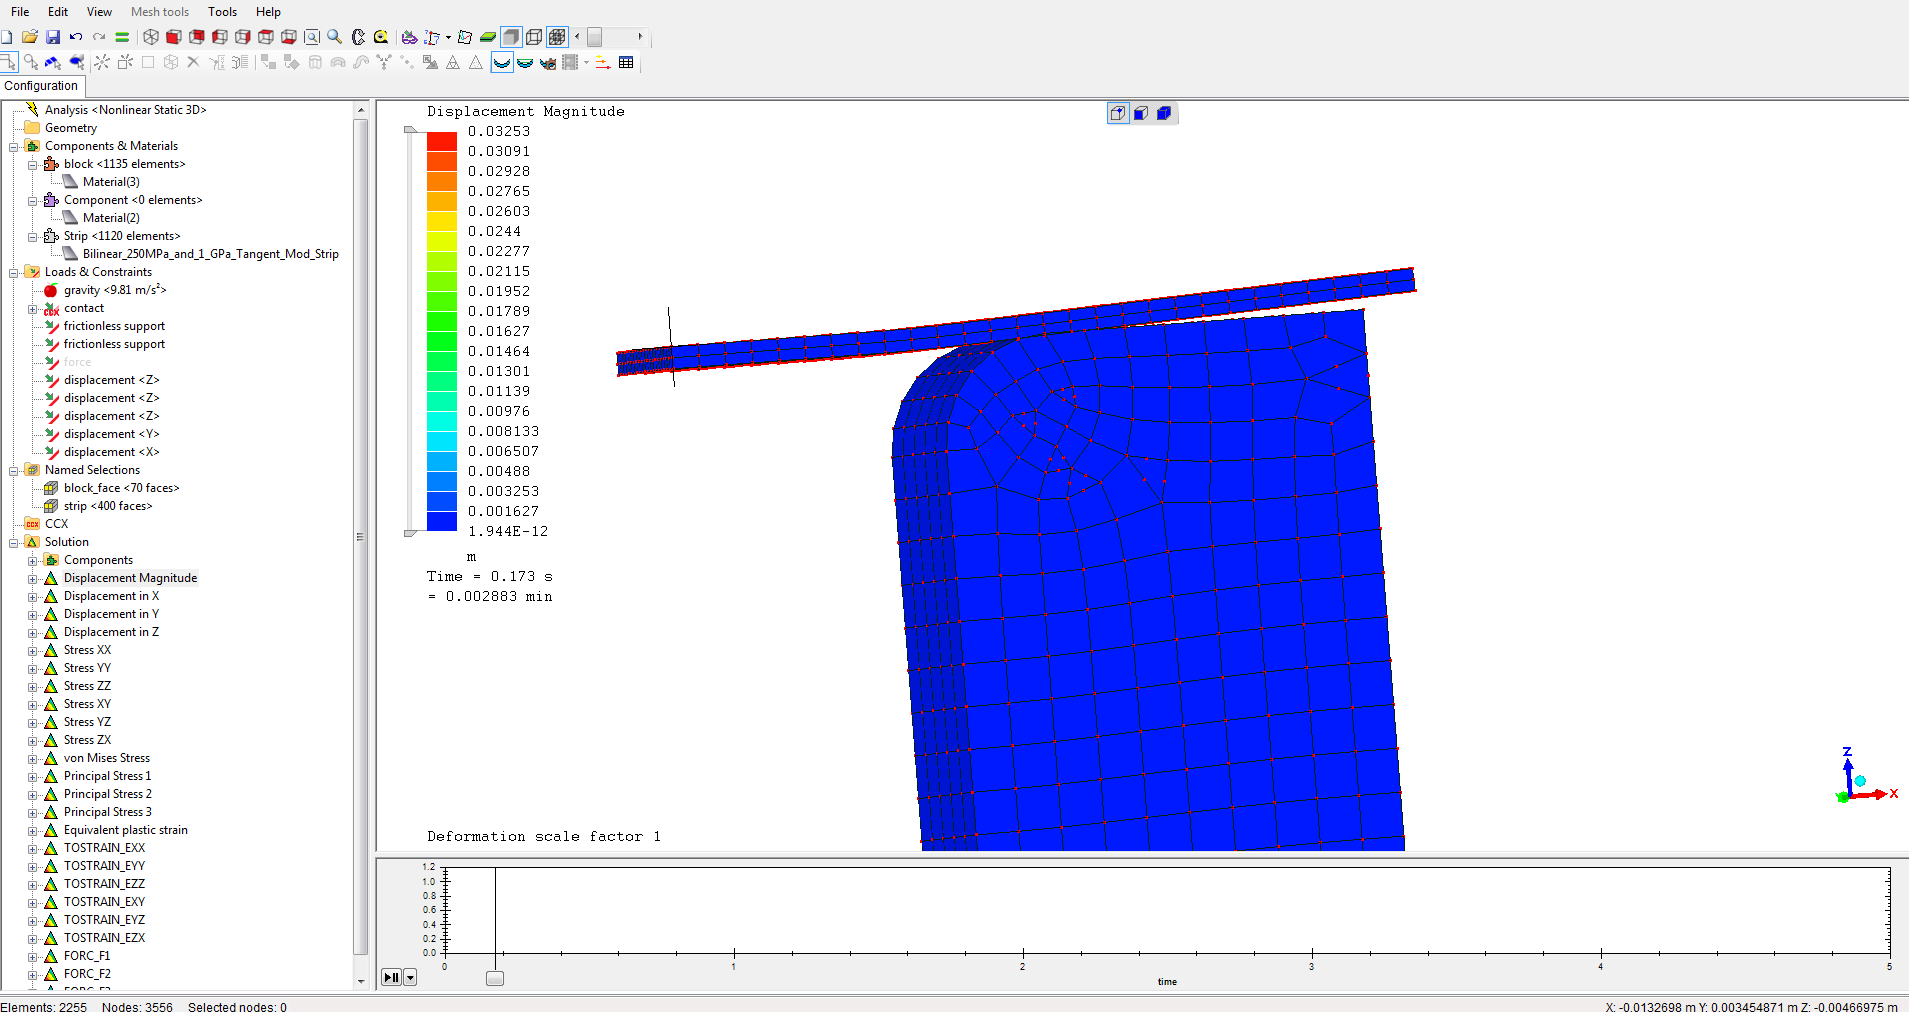The image size is (1909, 1012).
Task: Select the block_face <70 faces> named selection
Action: [x=121, y=488]
